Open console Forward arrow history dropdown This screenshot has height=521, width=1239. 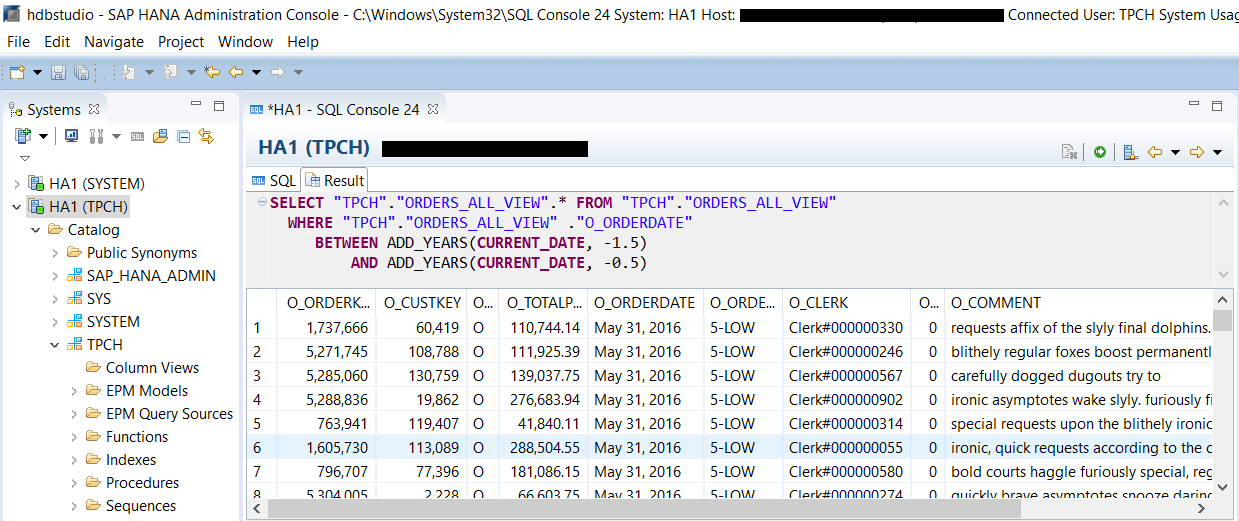pyautogui.click(x=1217, y=152)
